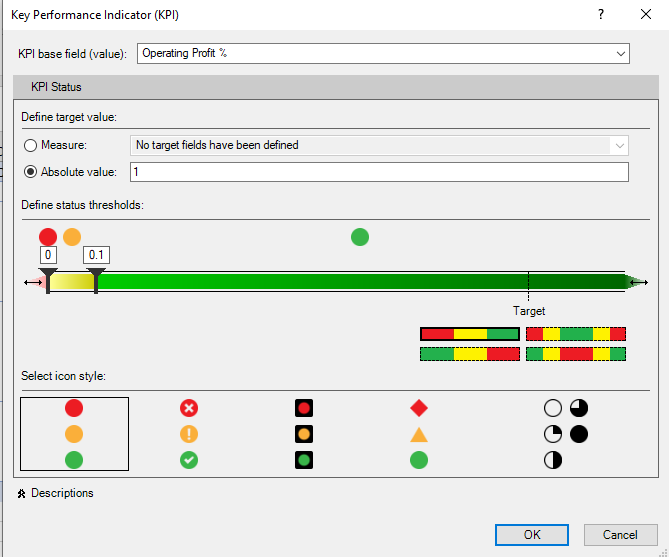Click the Cancel button

pos(620,535)
